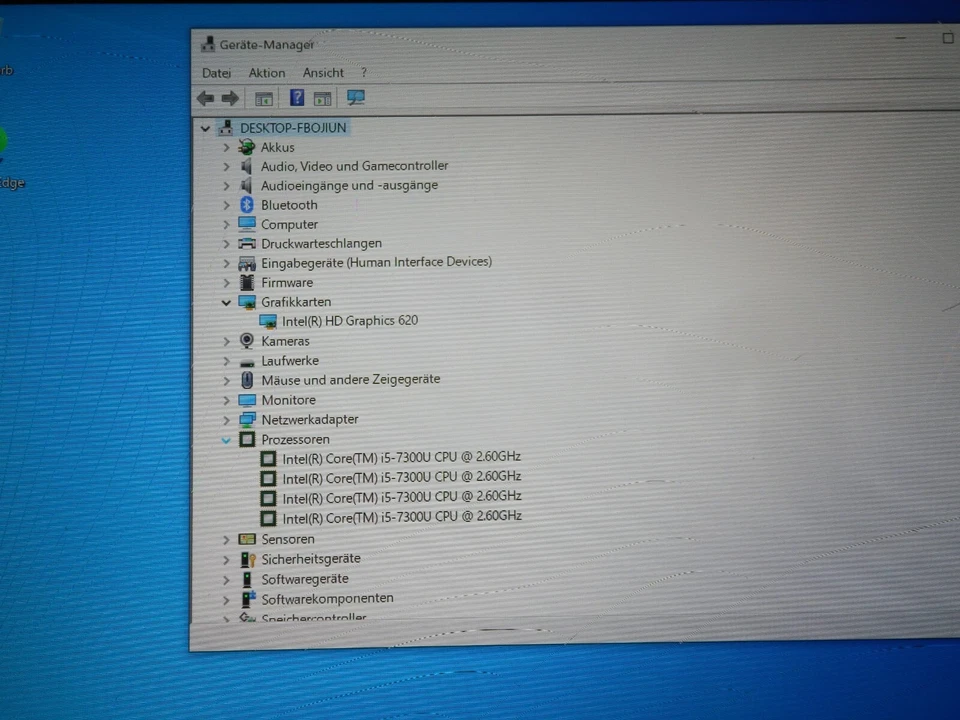
Task: Click the Monitore screen icon
Action: [247, 400]
